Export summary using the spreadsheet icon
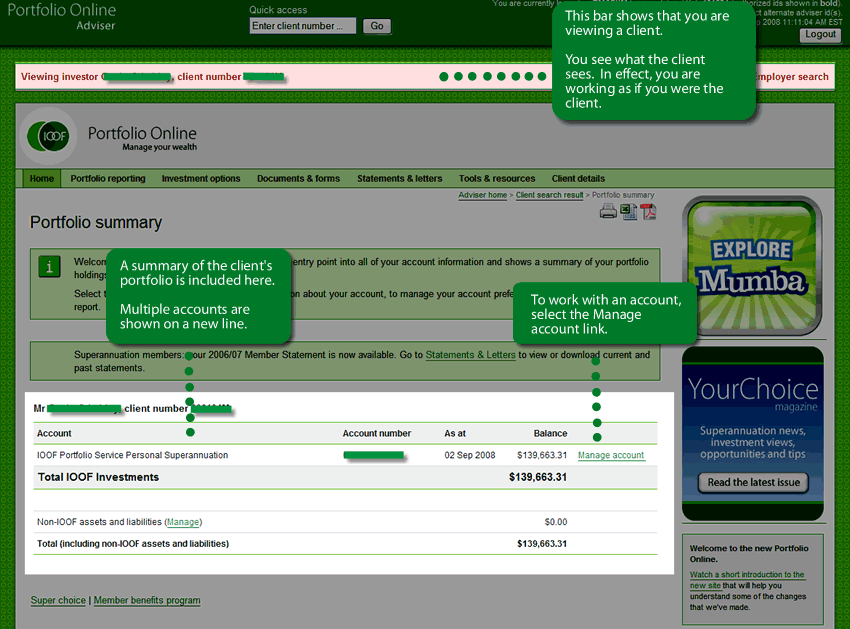Image resolution: width=850 pixels, height=629 pixels. pyautogui.click(x=629, y=211)
